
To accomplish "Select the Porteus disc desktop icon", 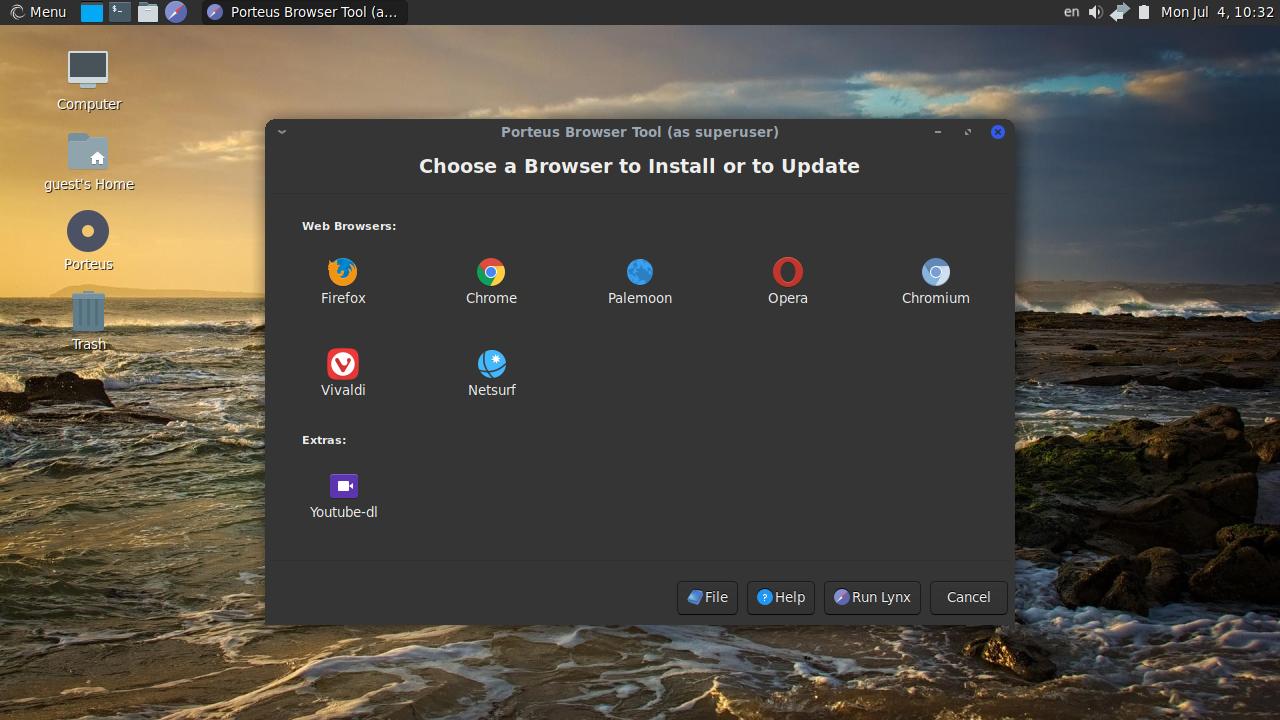I will [x=88, y=232].
